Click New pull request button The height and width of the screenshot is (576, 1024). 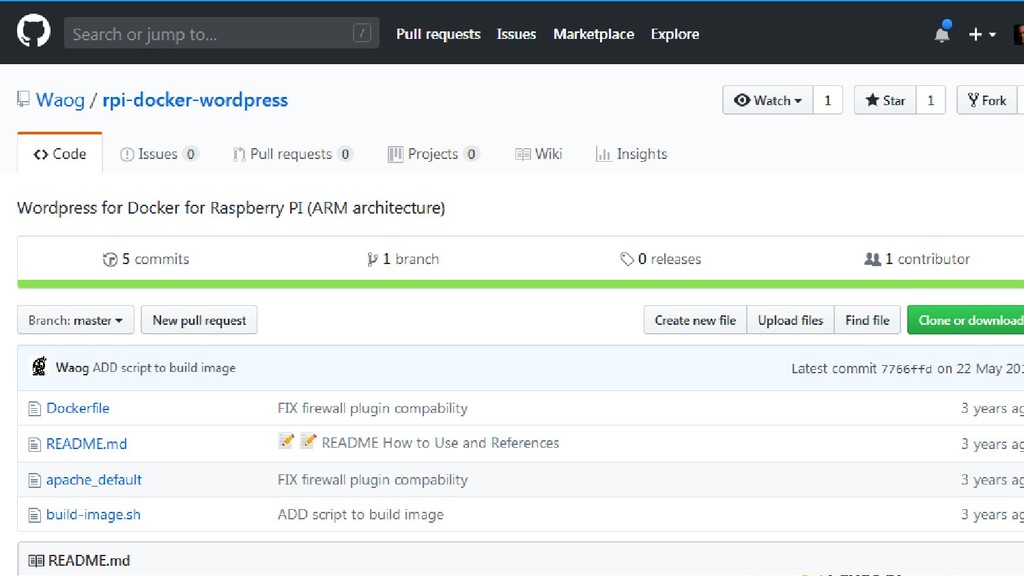coord(199,320)
